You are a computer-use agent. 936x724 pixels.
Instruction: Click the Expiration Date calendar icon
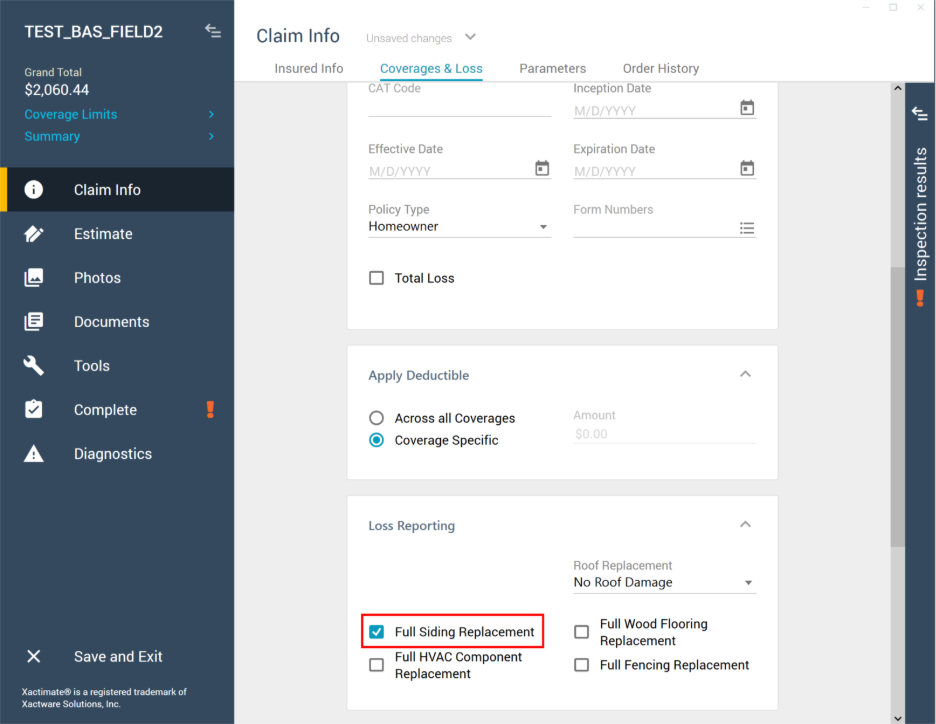[747, 169]
